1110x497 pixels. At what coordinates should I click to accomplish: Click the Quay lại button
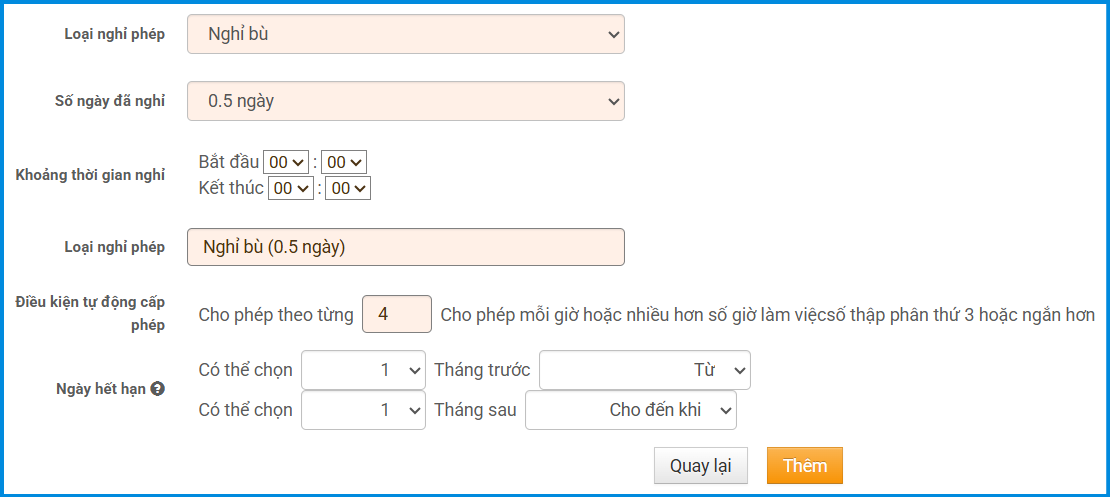point(700,466)
